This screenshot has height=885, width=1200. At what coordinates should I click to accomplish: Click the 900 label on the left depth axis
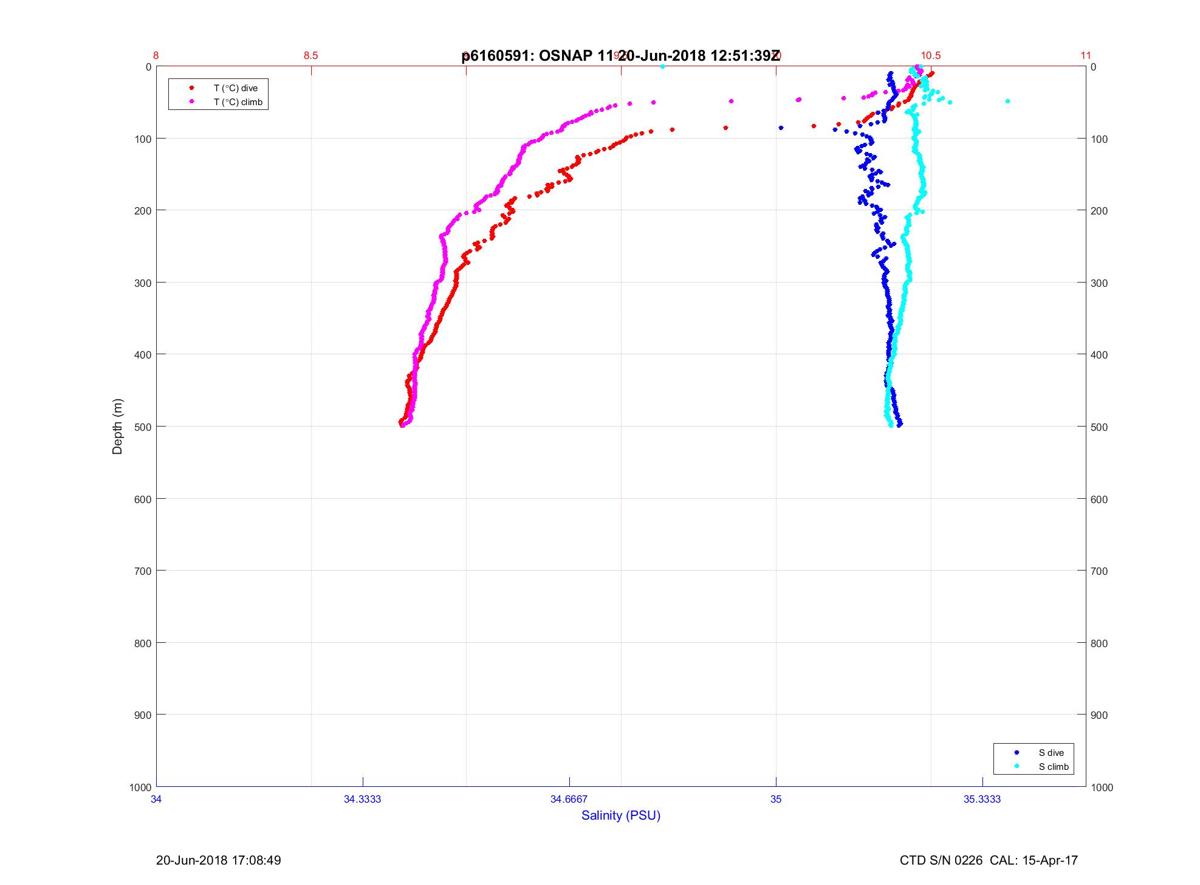coord(142,715)
